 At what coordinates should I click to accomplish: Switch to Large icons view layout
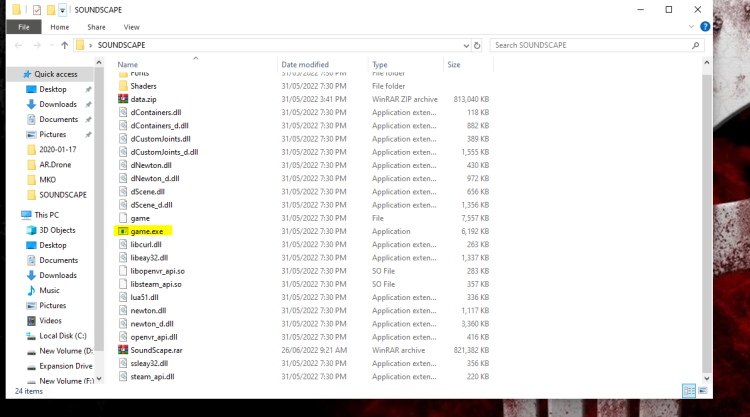tap(703, 391)
